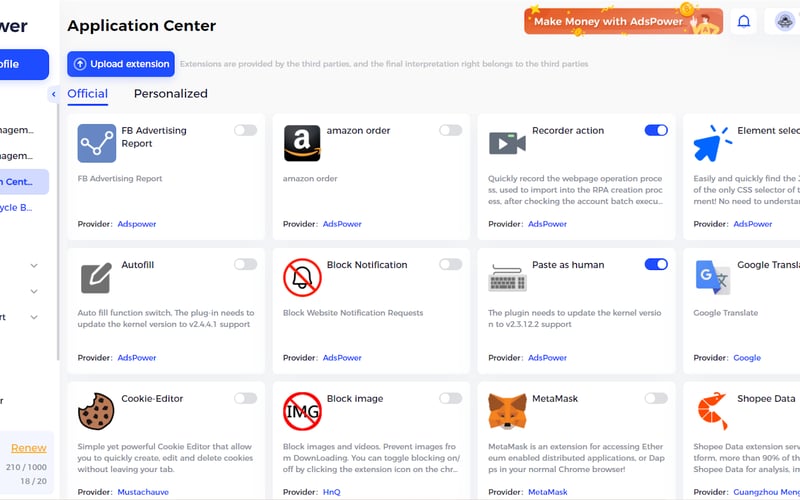This screenshot has width=800, height=500.
Task: Click the Cookie-Editor cookie icon
Action: [x=96, y=411]
